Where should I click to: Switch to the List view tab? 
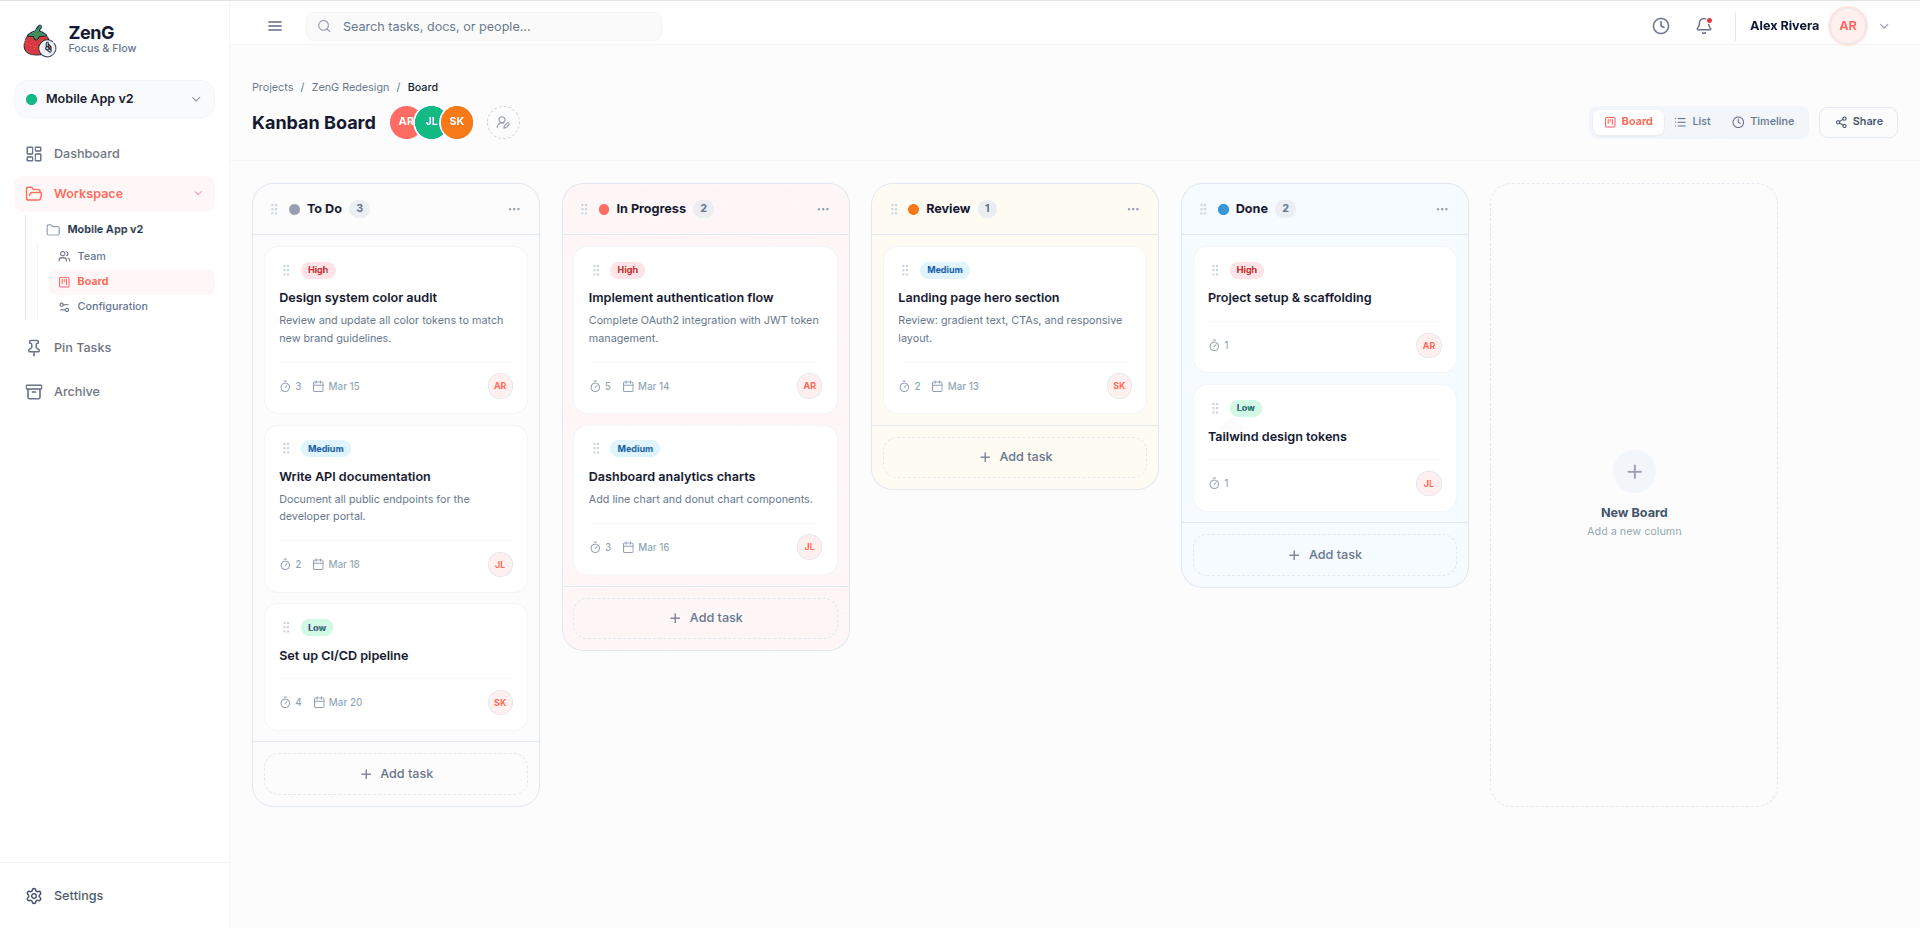(x=1693, y=121)
